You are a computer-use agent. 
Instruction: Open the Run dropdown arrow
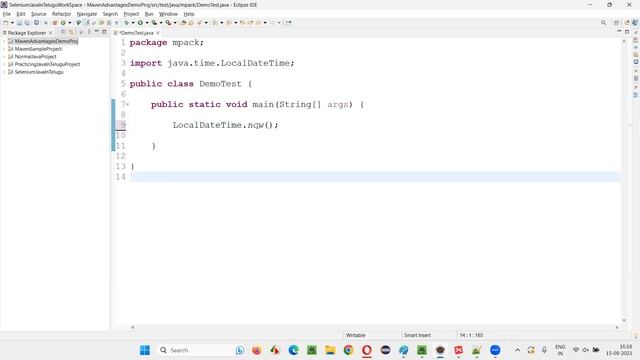pos(147,23)
